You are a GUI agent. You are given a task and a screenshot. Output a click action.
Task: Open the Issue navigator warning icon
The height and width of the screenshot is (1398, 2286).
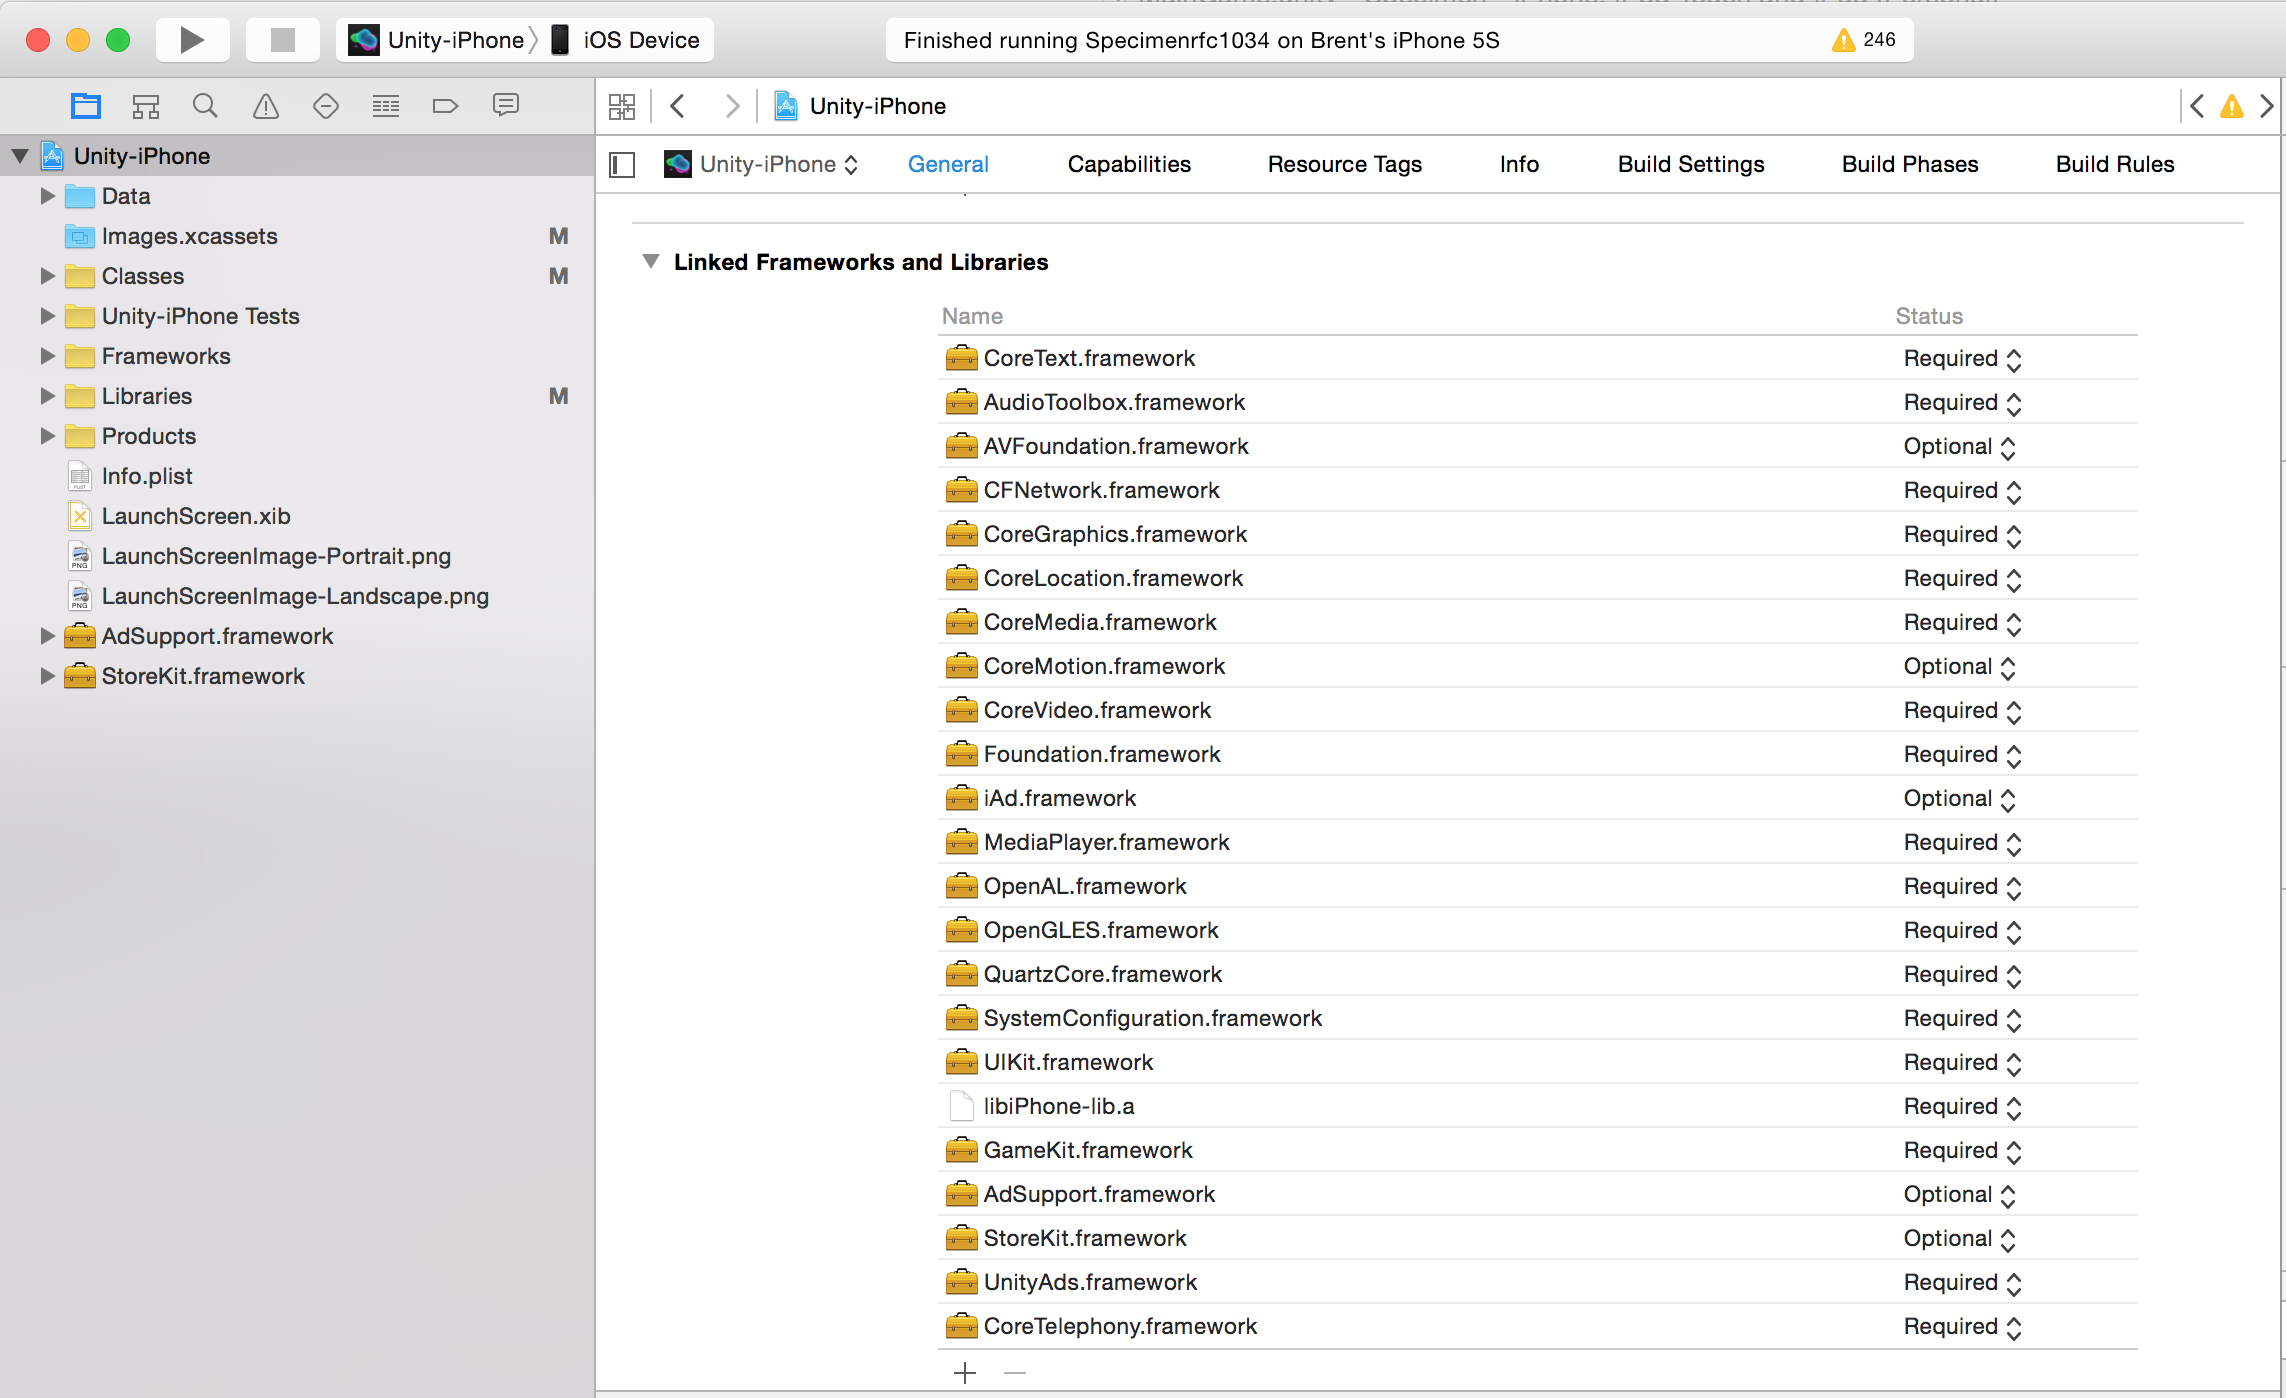pos(266,106)
